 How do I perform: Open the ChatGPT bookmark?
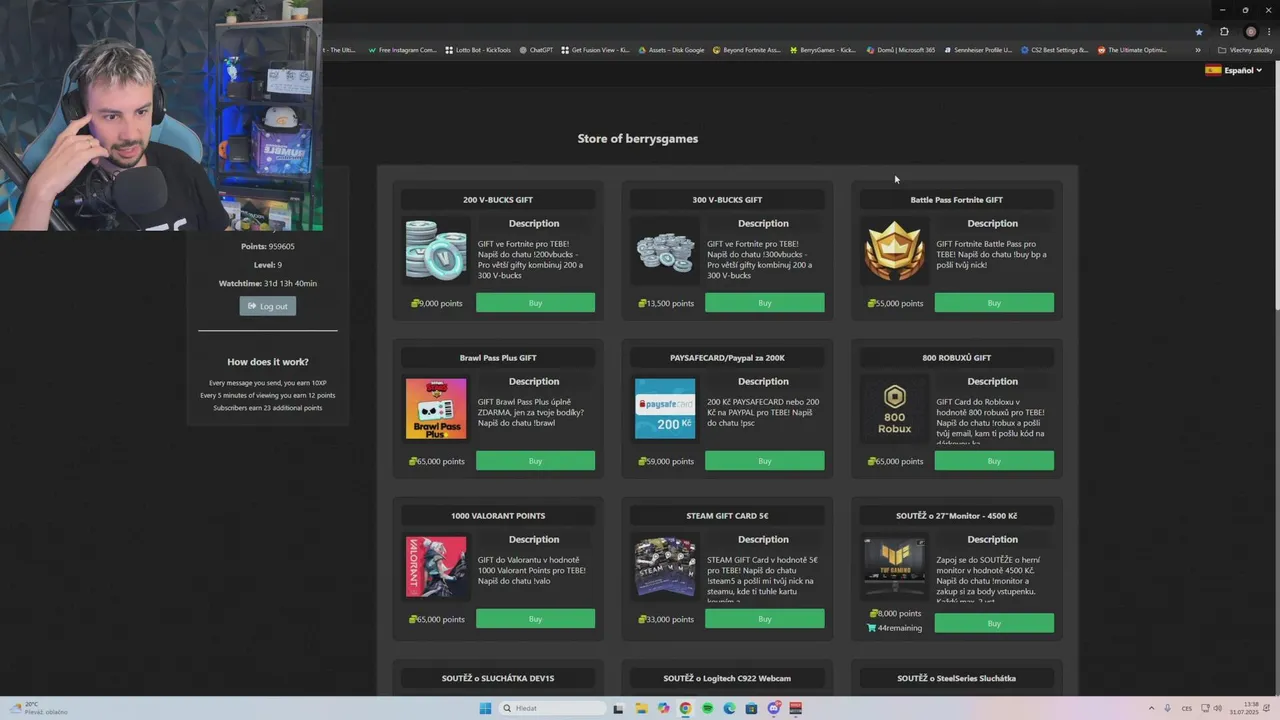(536, 50)
